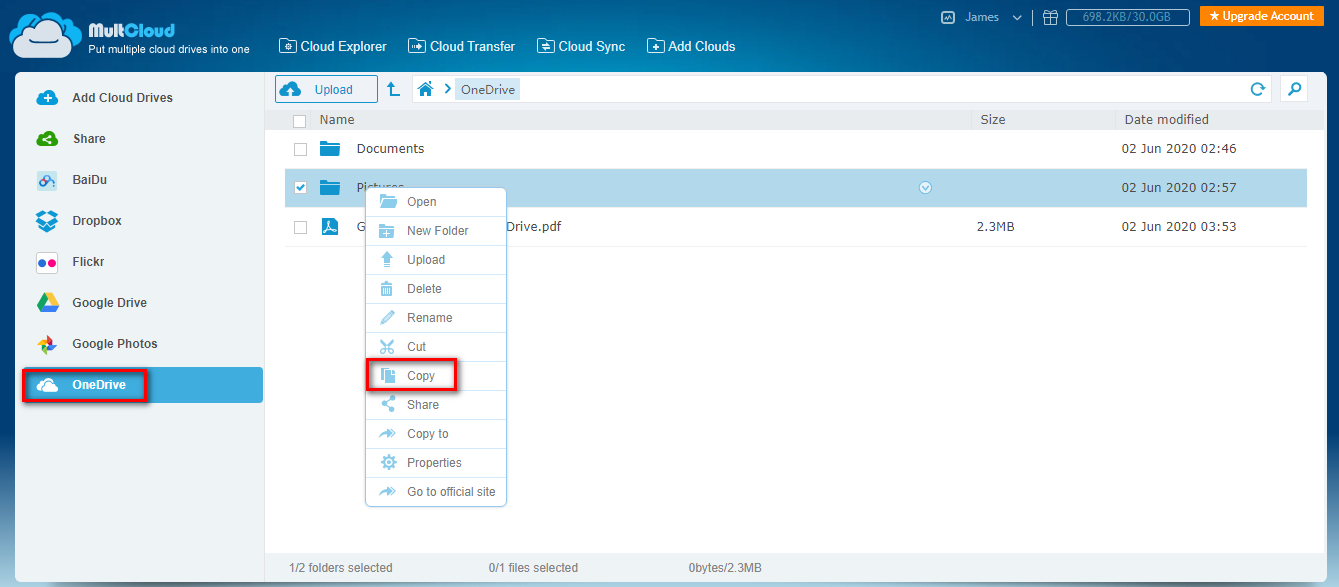Uncheck the Pictures folder checkbox
This screenshot has width=1339, height=587.
pyautogui.click(x=300, y=187)
